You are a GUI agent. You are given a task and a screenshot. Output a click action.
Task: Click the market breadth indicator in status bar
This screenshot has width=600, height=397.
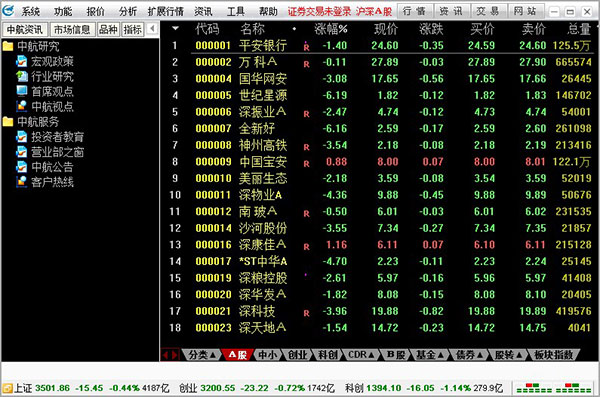[554, 388]
